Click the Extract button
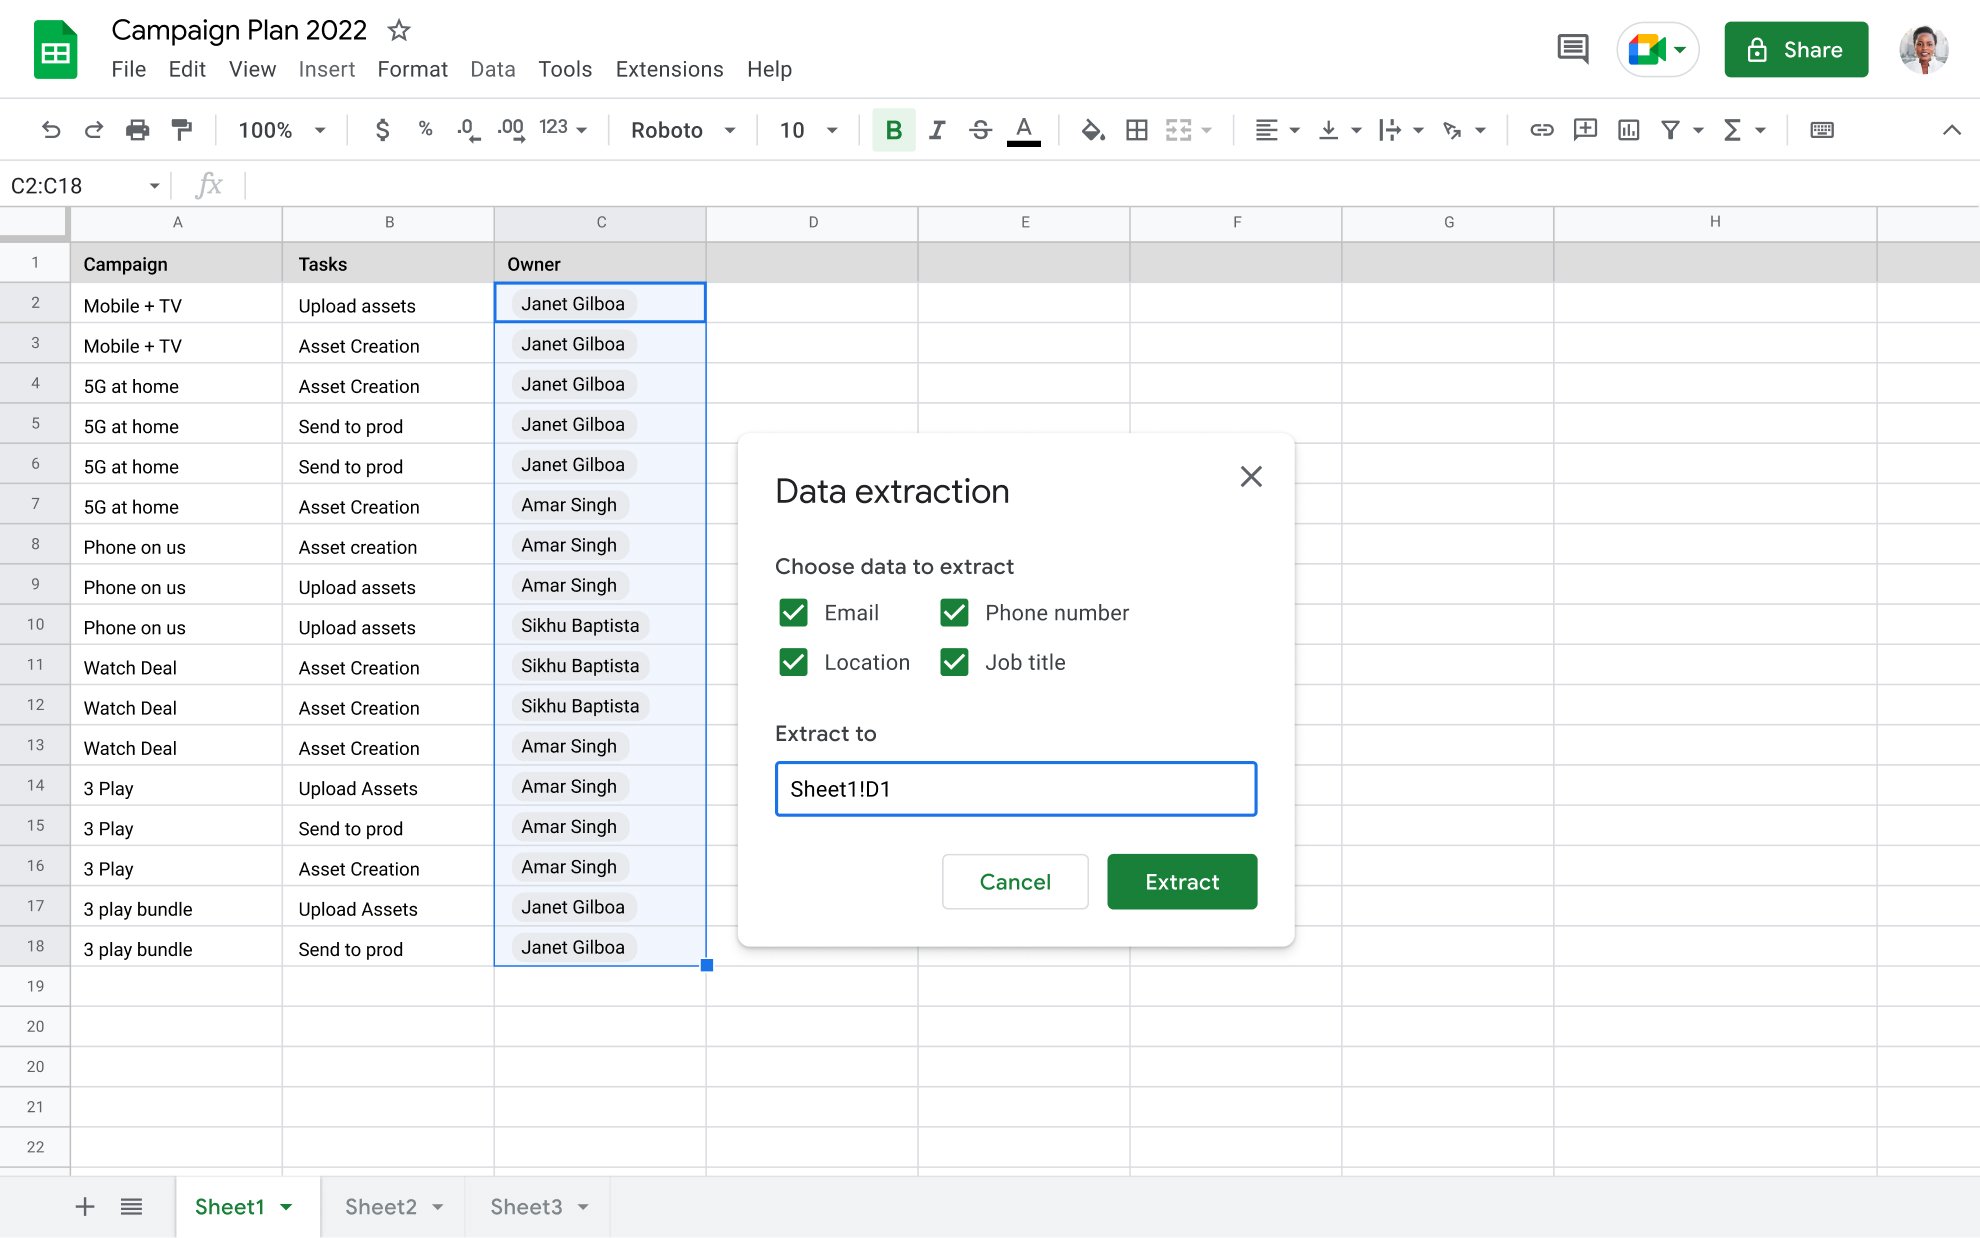Viewport: 1980px width, 1238px height. [x=1182, y=881]
